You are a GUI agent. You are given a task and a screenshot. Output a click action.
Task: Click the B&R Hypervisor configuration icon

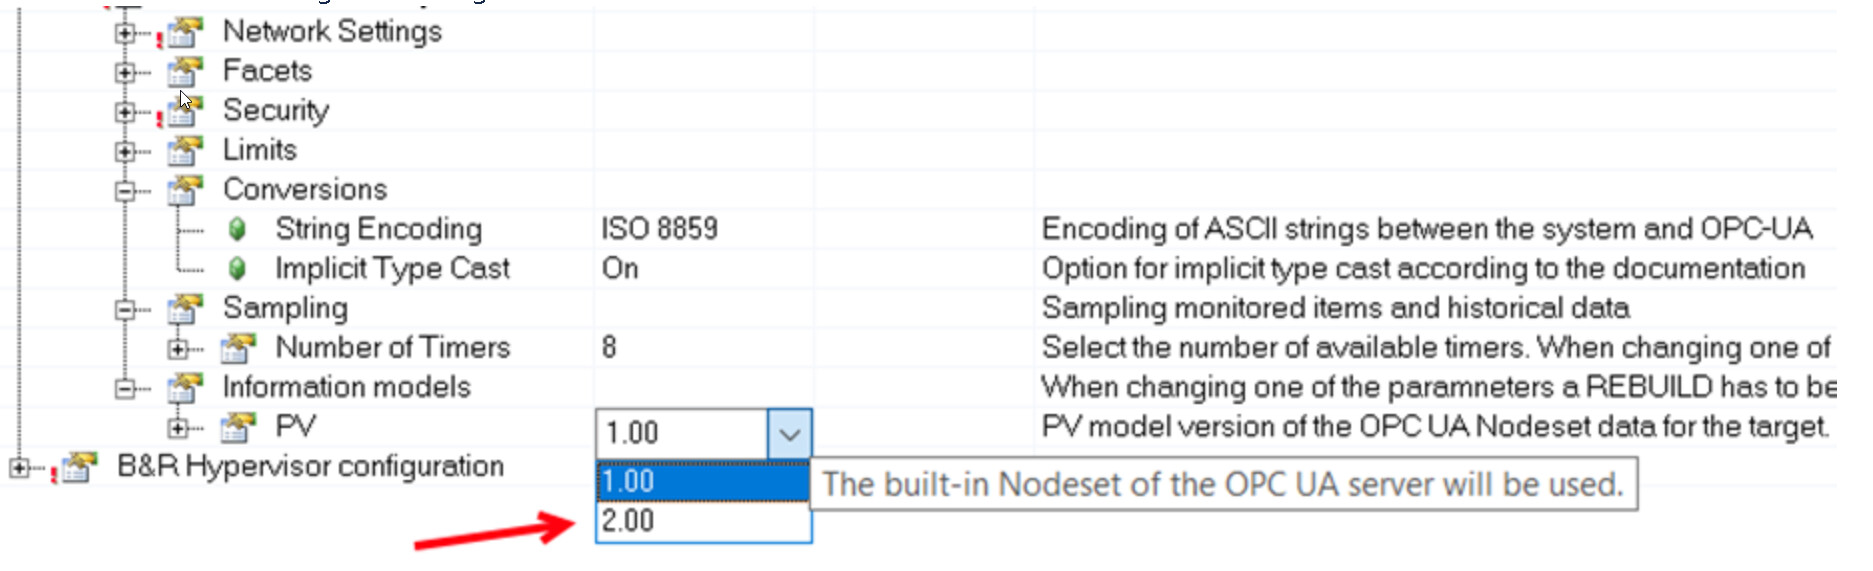click(79, 467)
